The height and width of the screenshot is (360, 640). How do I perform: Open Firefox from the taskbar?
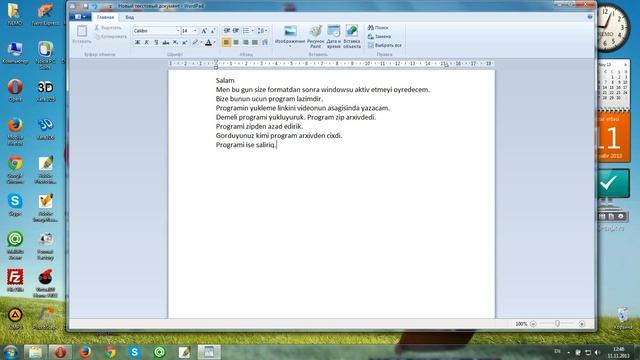tap(85, 352)
